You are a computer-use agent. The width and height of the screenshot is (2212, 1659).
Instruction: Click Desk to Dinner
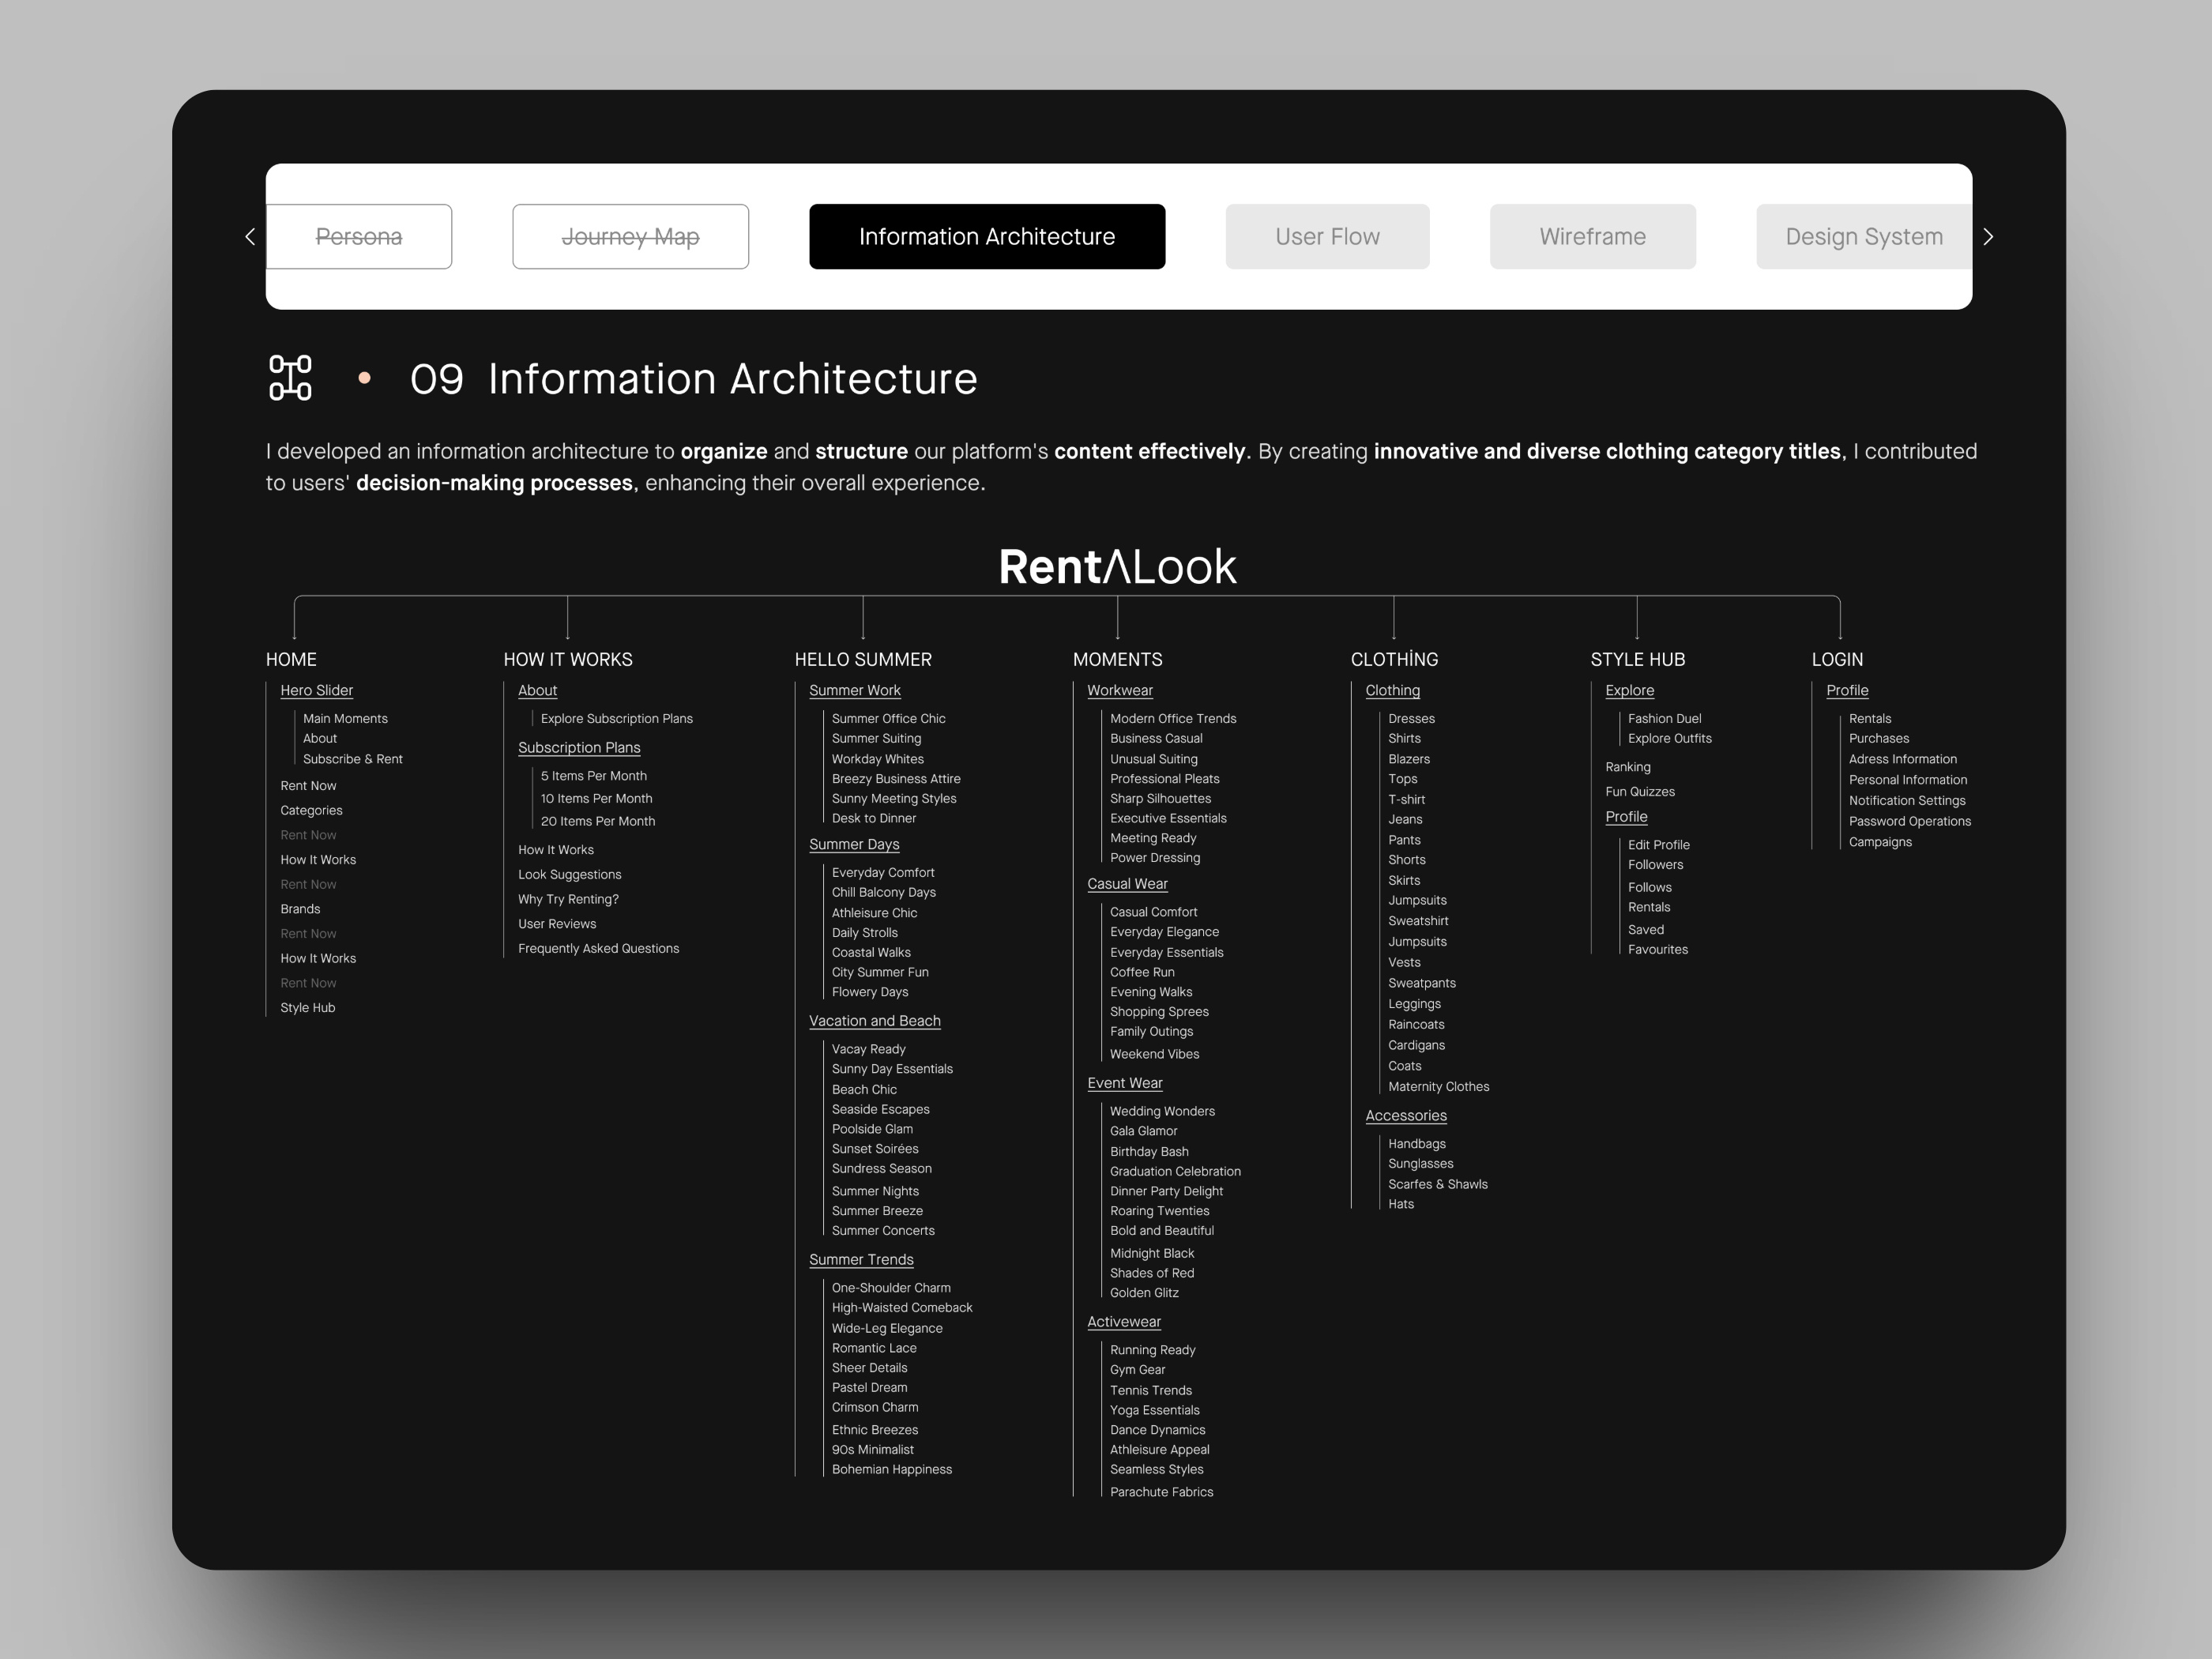[x=874, y=819]
